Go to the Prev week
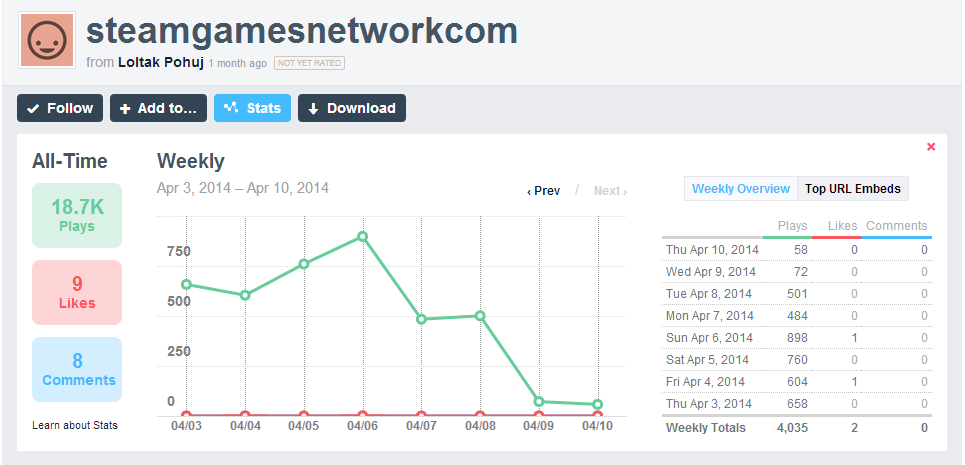This screenshot has width=965, height=465. tap(543, 191)
